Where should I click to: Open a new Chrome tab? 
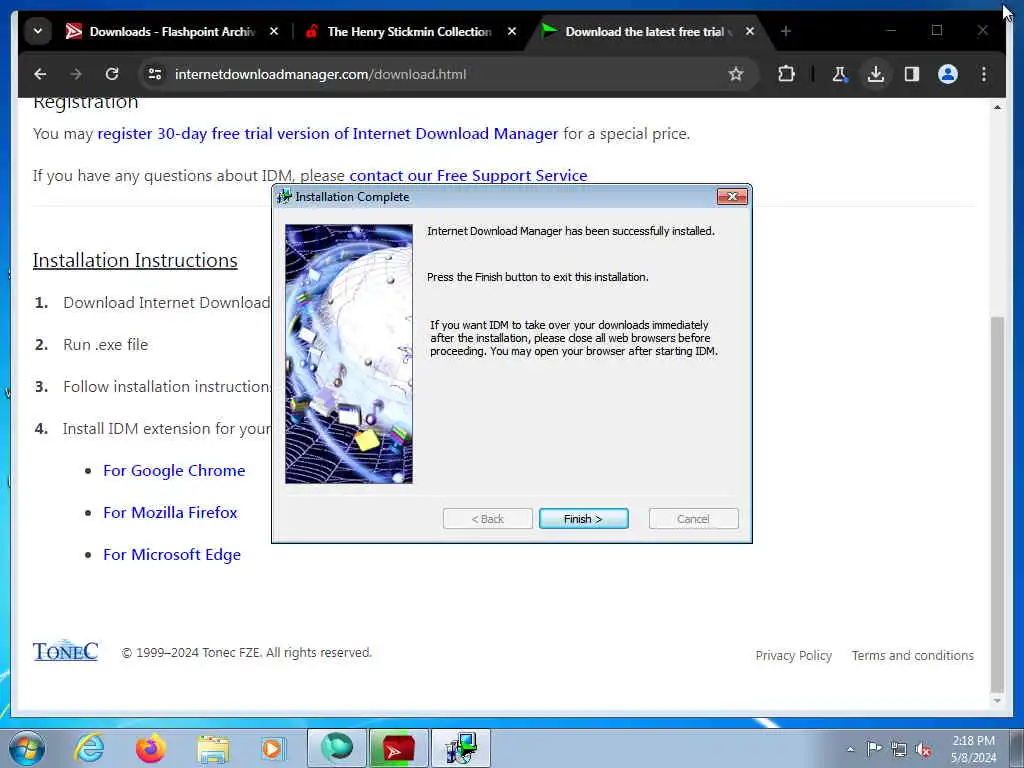[786, 31]
